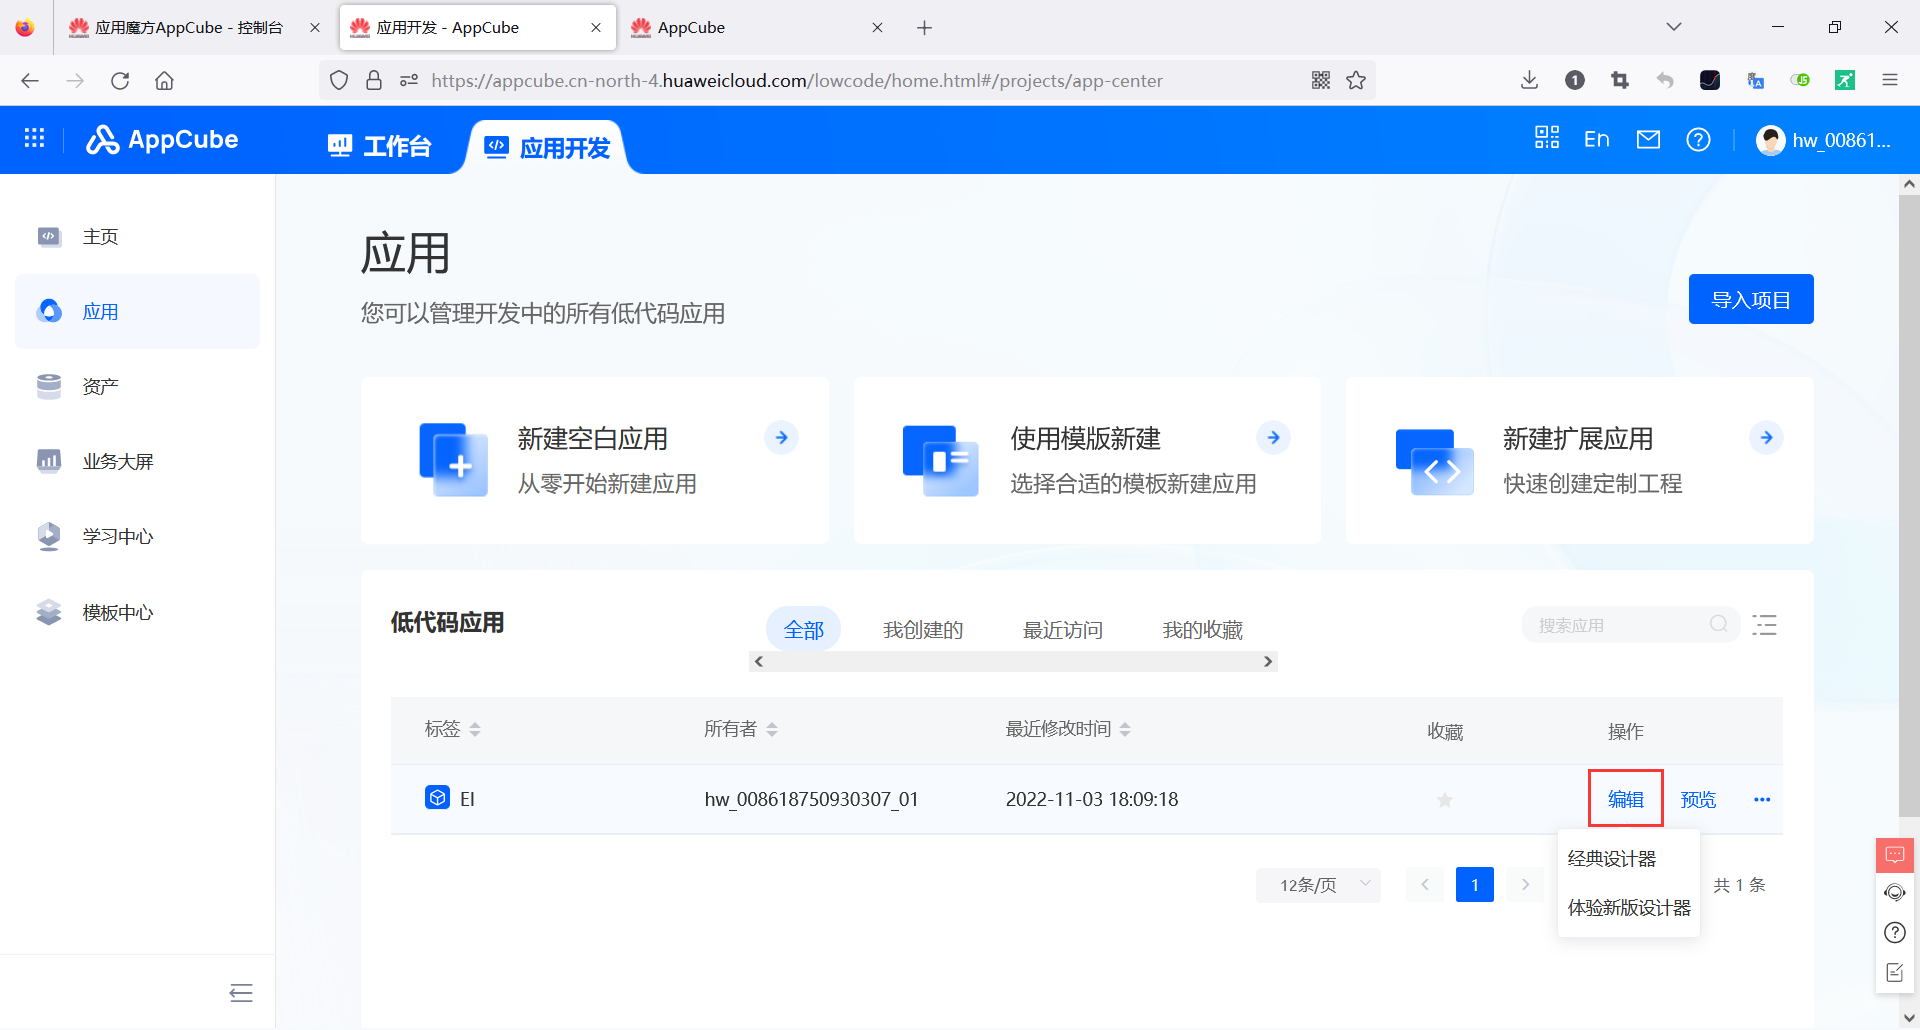Select 资产 in the left sidebar

point(99,386)
